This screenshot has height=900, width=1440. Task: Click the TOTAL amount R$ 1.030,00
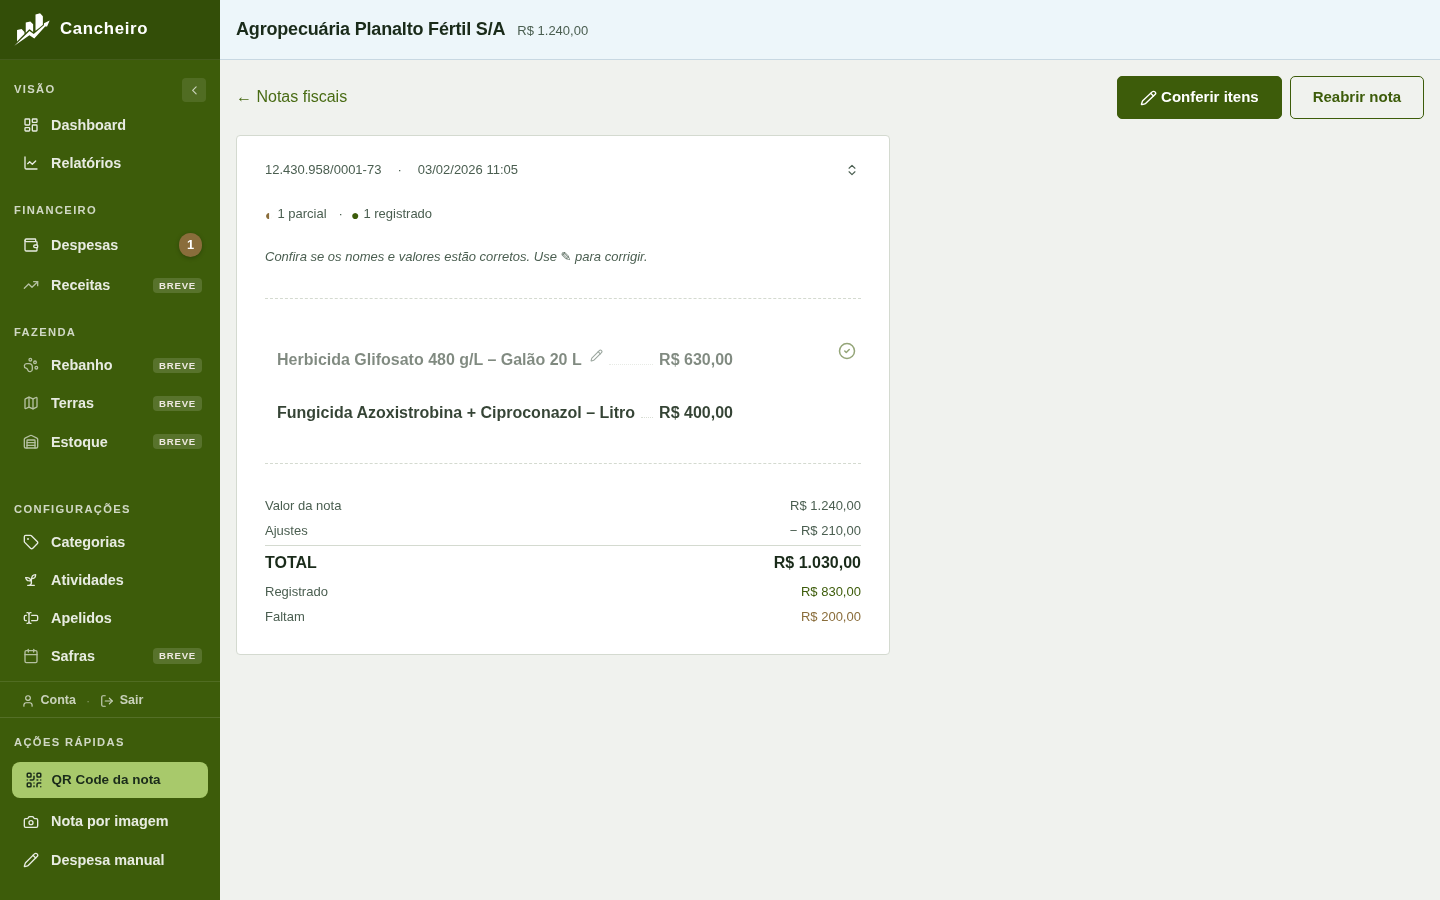pos(817,563)
